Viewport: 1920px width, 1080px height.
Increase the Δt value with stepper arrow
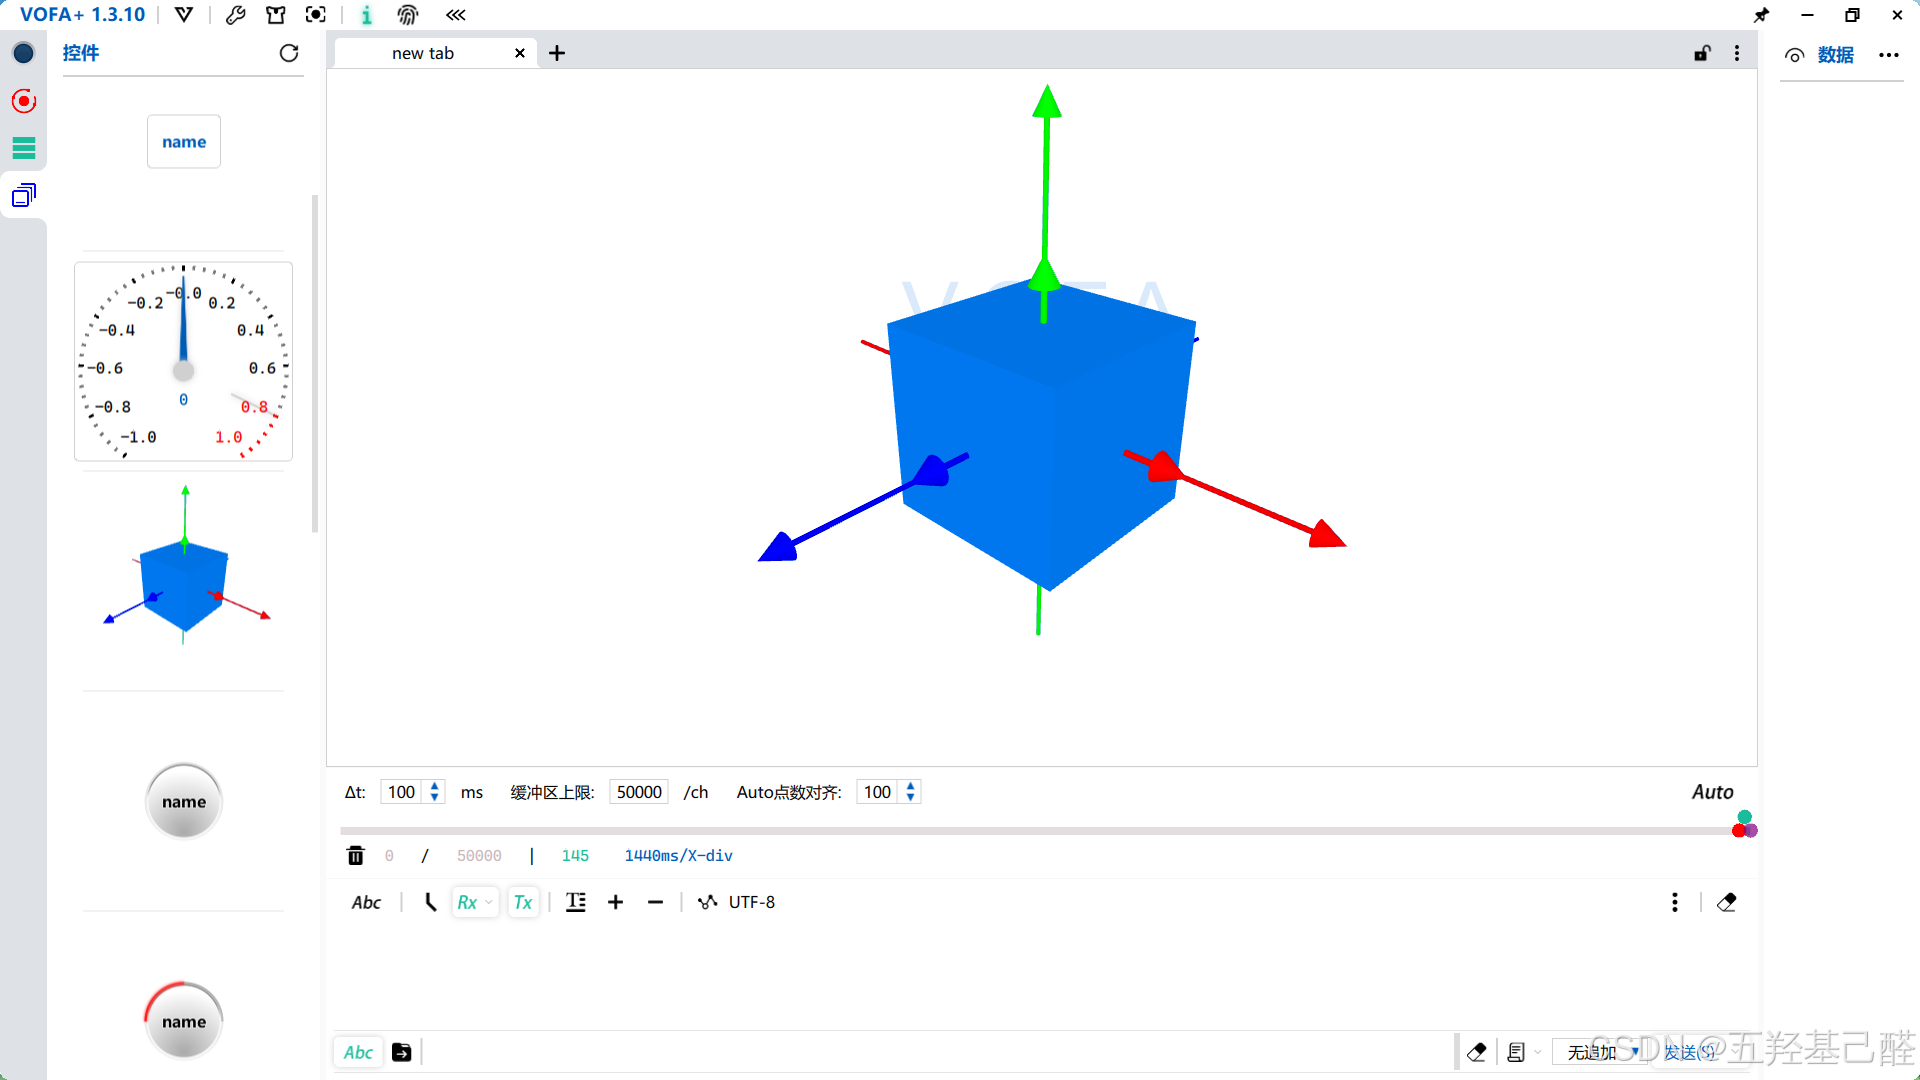pyautogui.click(x=434, y=786)
